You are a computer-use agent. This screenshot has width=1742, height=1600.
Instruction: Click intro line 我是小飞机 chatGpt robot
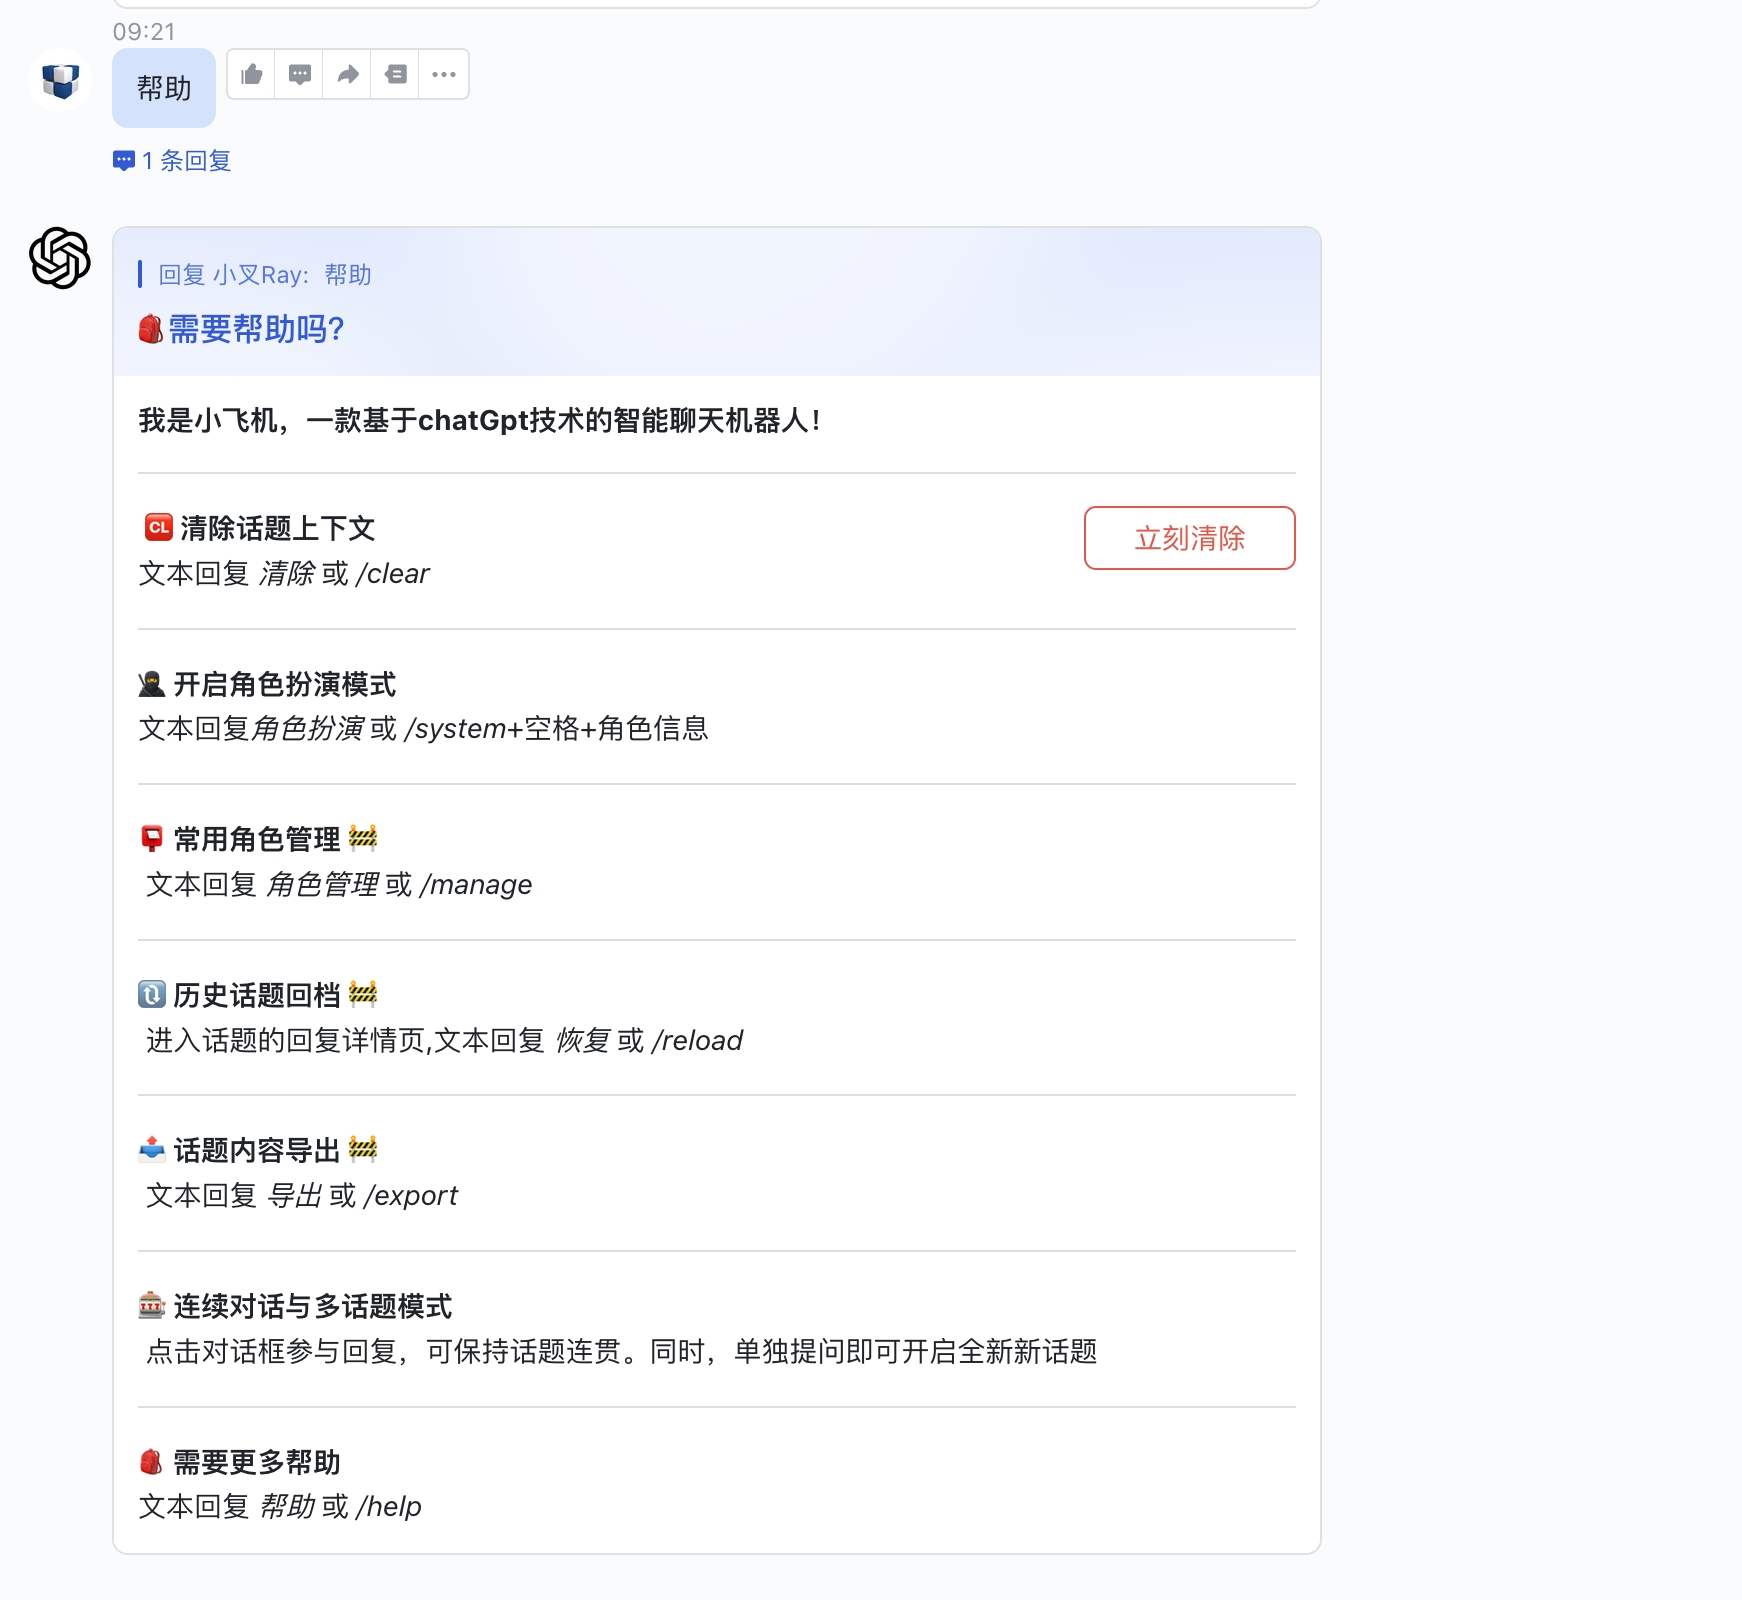(x=480, y=421)
